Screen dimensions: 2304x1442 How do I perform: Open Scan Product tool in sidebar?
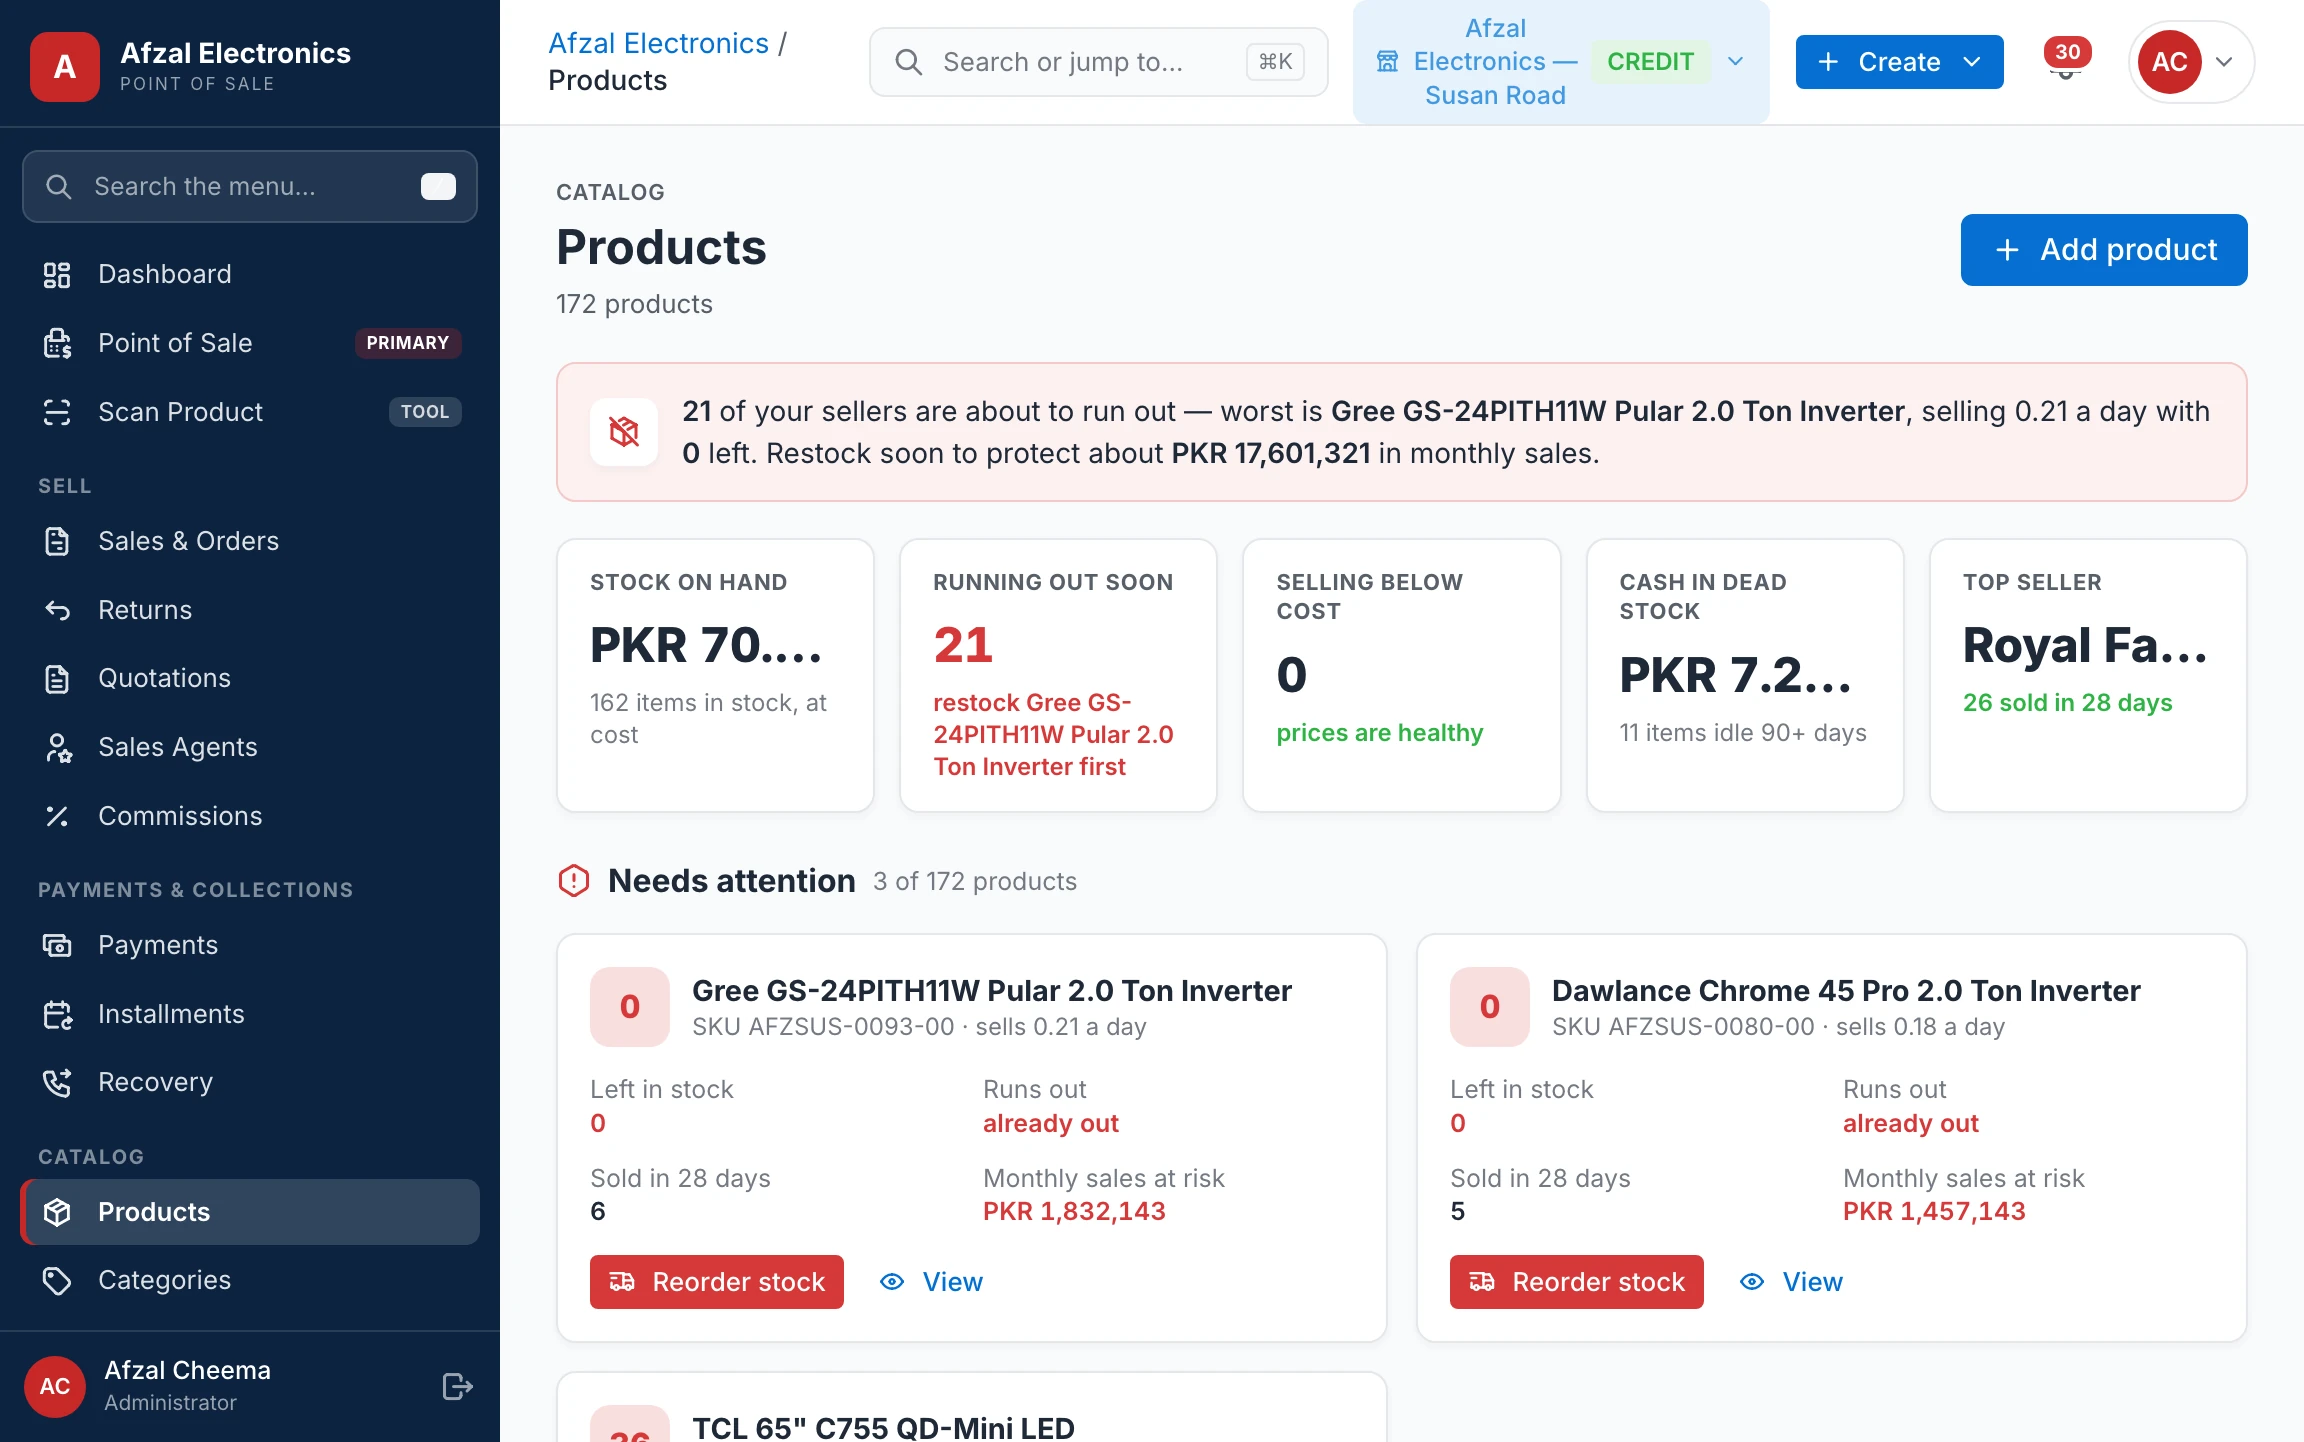pyautogui.click(x=250, y=412)
